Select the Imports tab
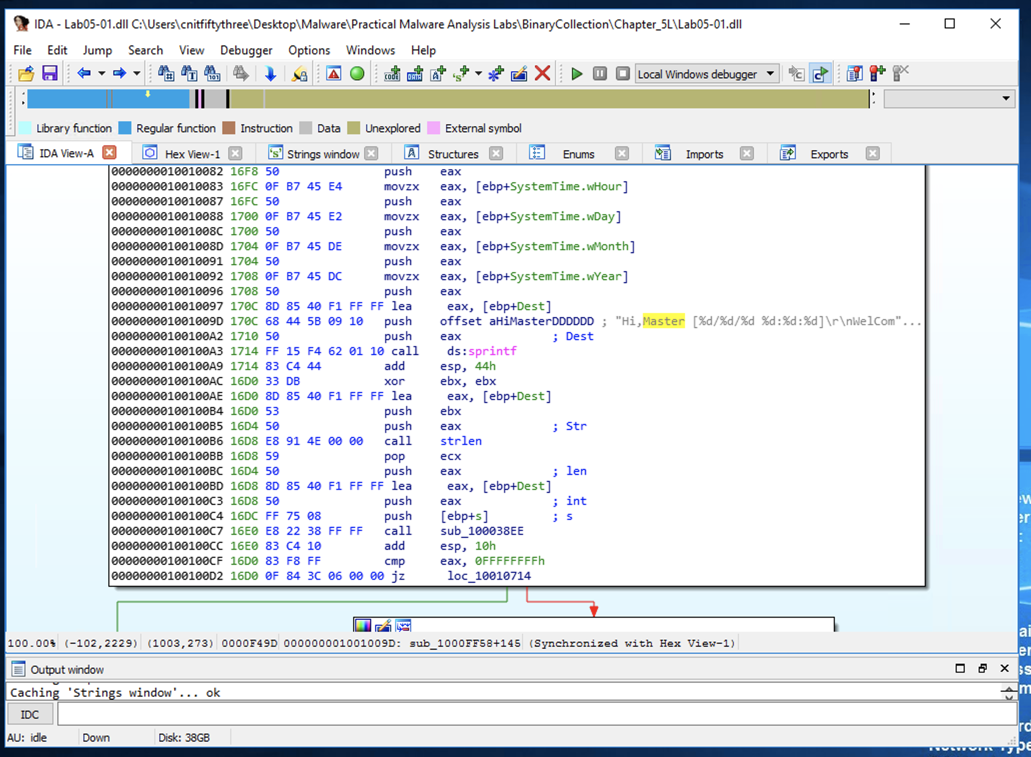Viewport: 1031px width, 757px height. coord(704,154)
